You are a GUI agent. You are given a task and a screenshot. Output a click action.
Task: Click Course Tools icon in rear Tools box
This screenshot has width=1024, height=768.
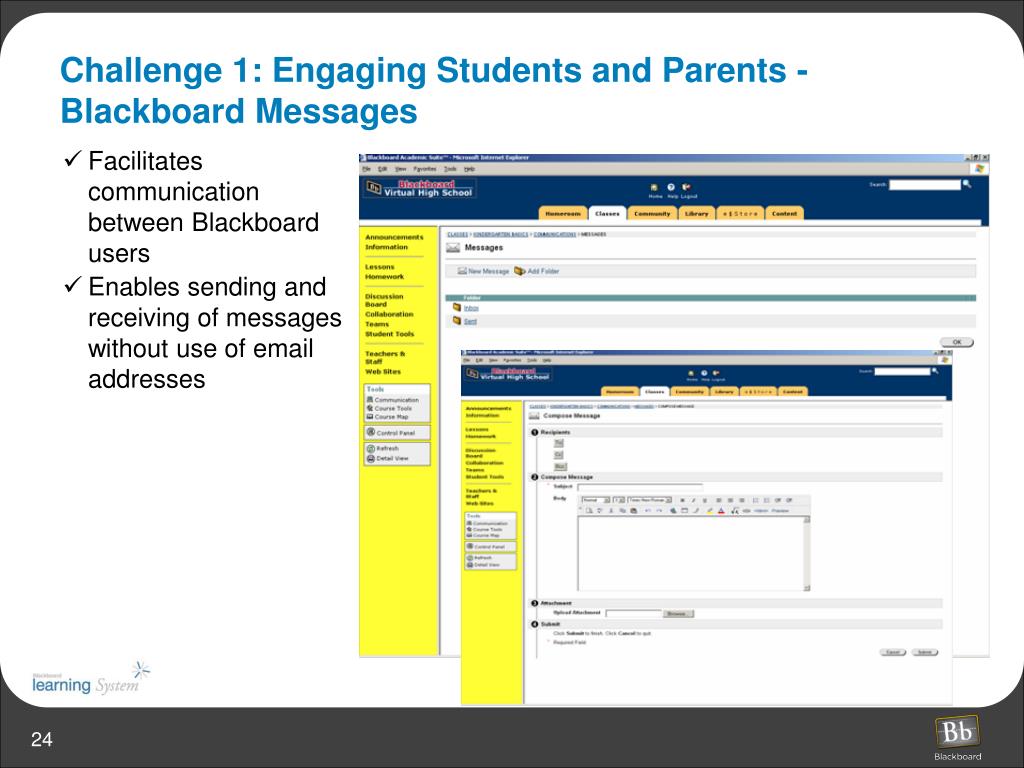click(370, 408)
